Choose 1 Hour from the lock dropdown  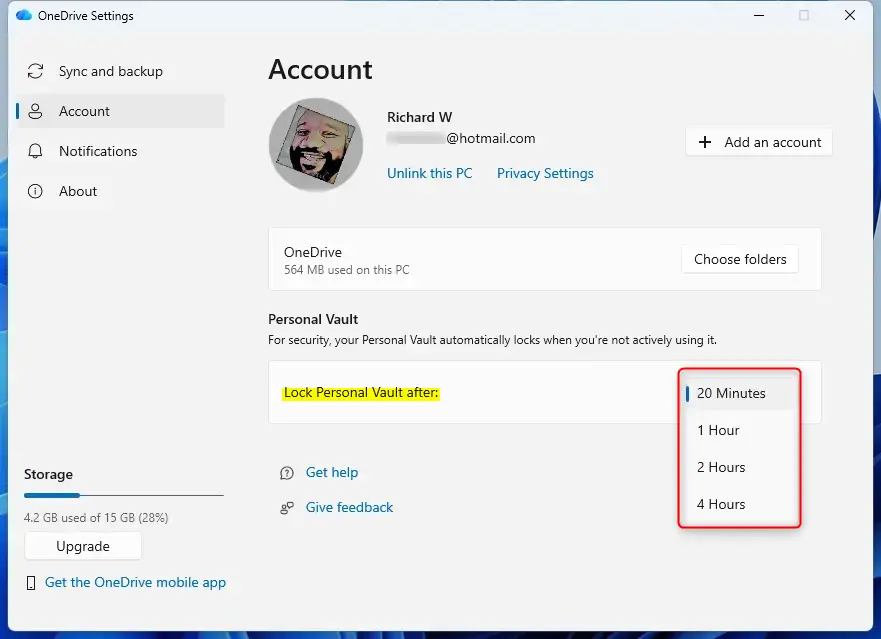[x=739, y=430]
